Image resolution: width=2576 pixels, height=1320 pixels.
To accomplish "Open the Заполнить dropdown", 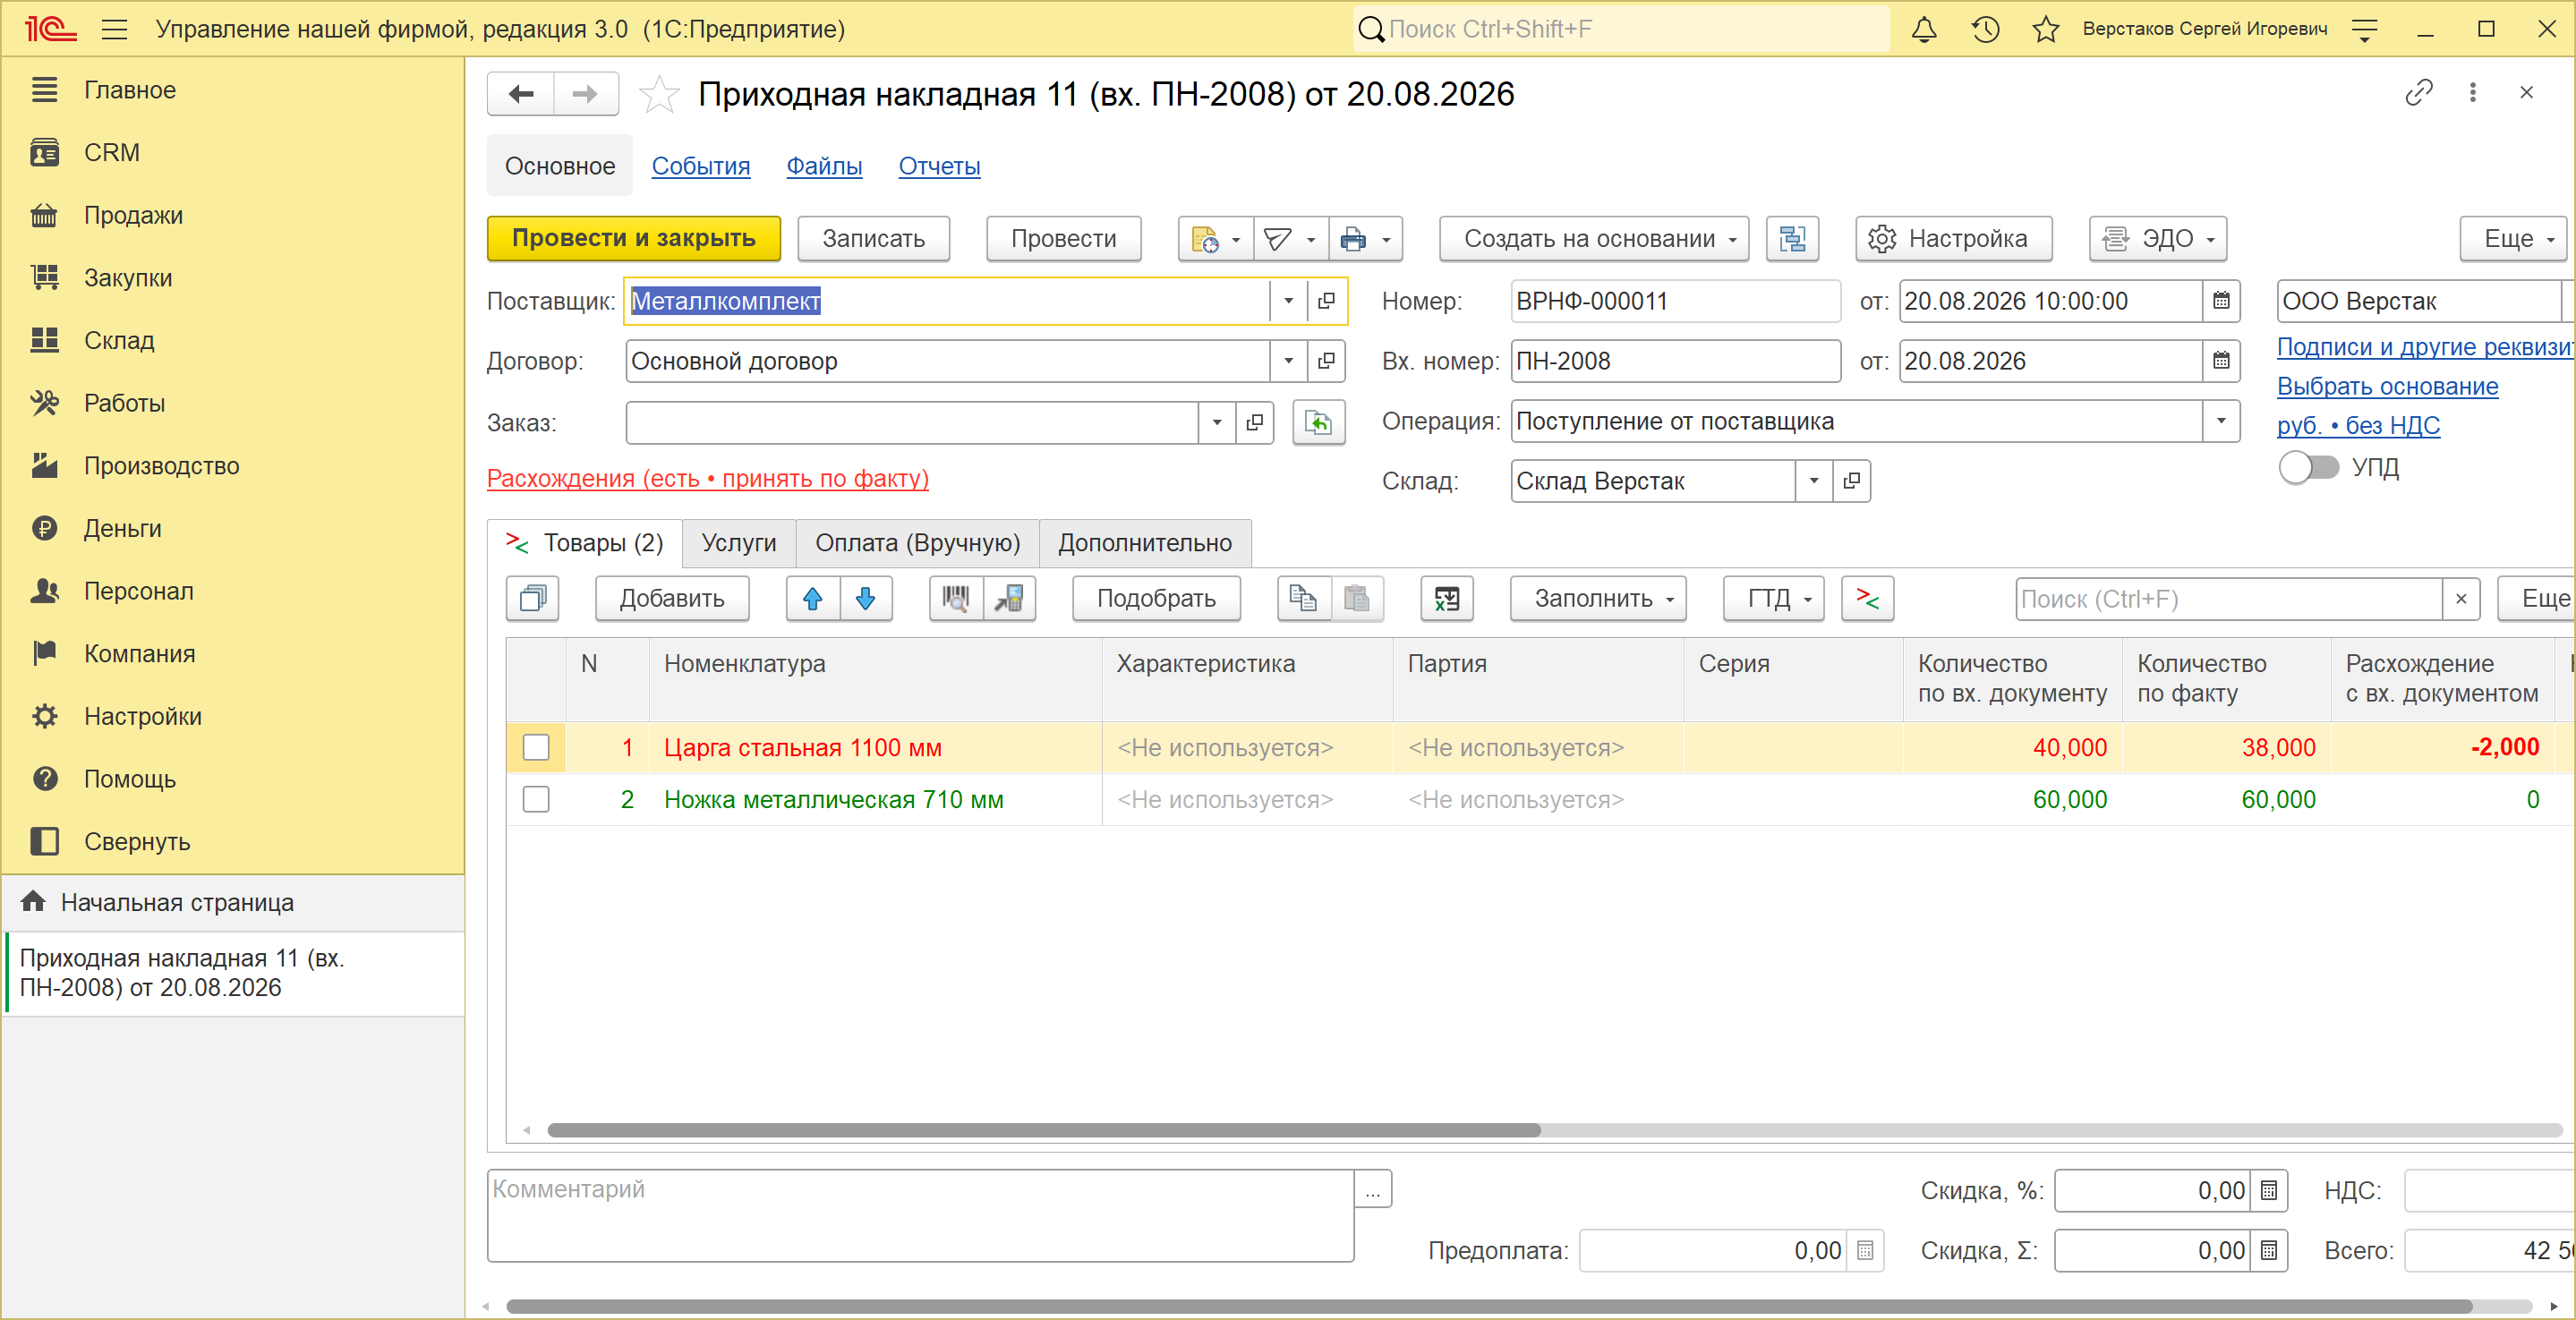I will (1598, 599).
